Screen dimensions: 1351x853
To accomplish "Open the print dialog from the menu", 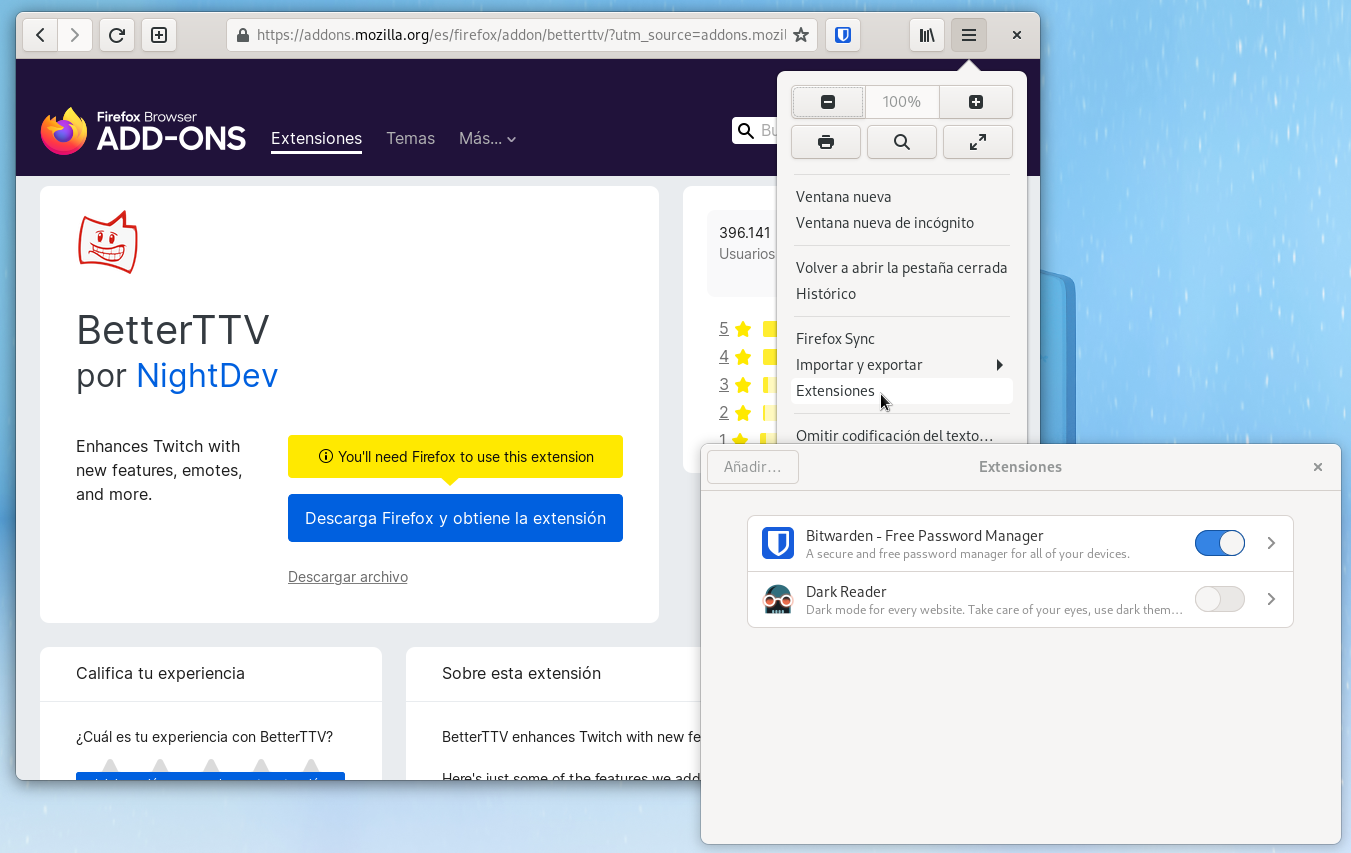I will pyautogui.click(x=825, y=142).
